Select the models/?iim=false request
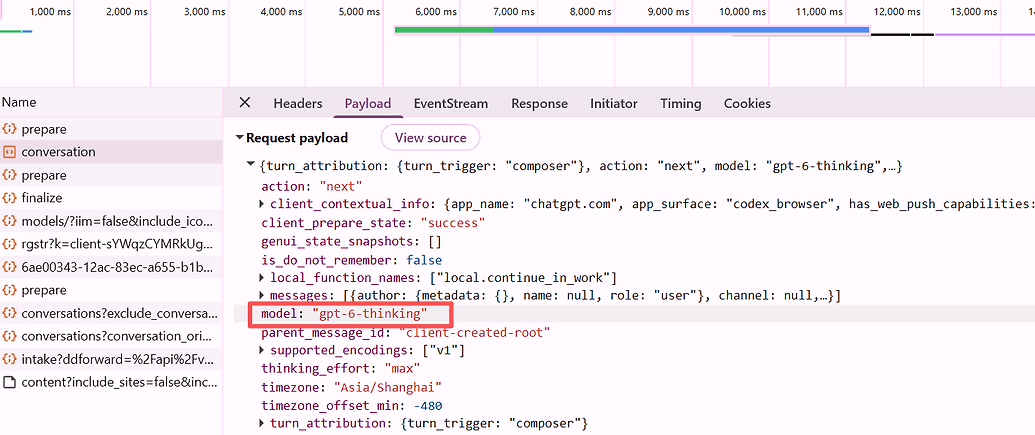Screen dimensions: 1035x435 pyautogui.click(x=111, y=220)
